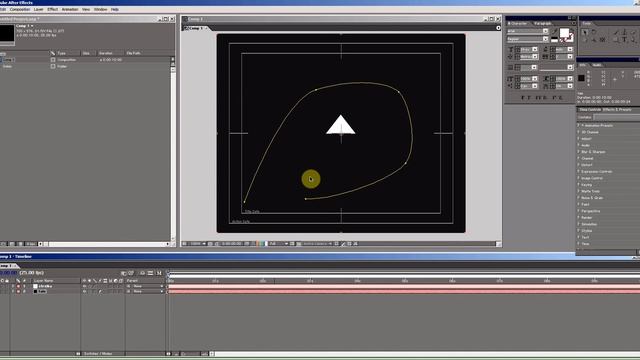Switch to the Paragraph tab
The height and width of the screenshot is (360, 640).
(543, 23)
